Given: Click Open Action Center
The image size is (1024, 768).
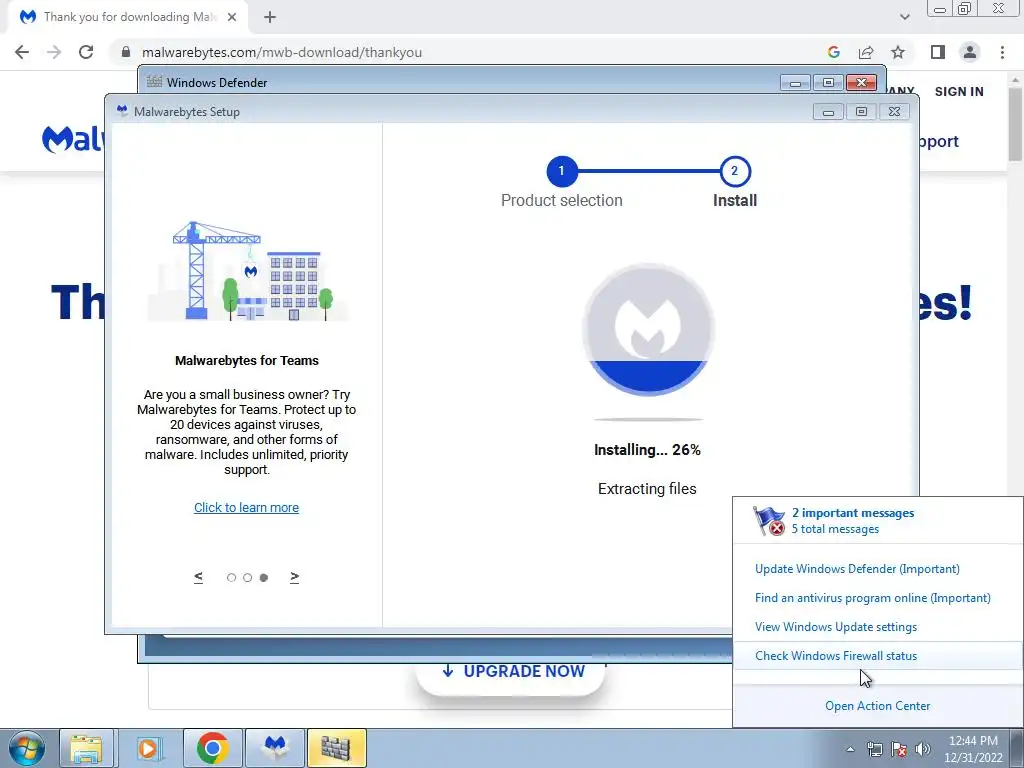Looking at the screenshot, I should point(878,706).
